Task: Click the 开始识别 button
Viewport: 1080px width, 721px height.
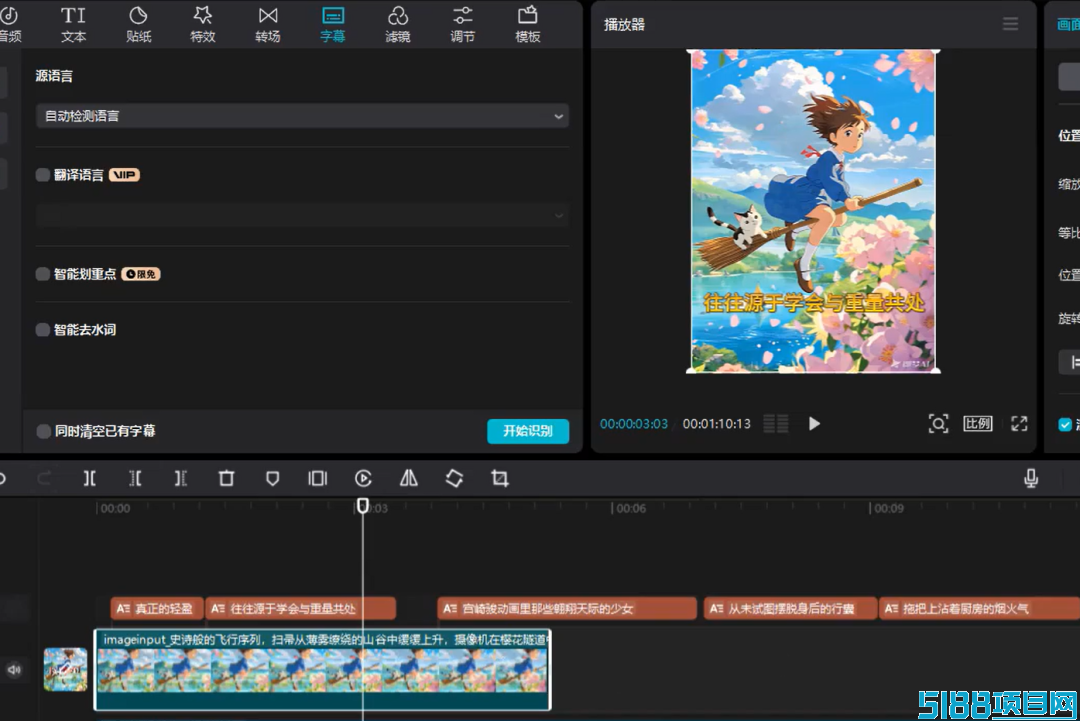Action: click(x=528, y=431)
